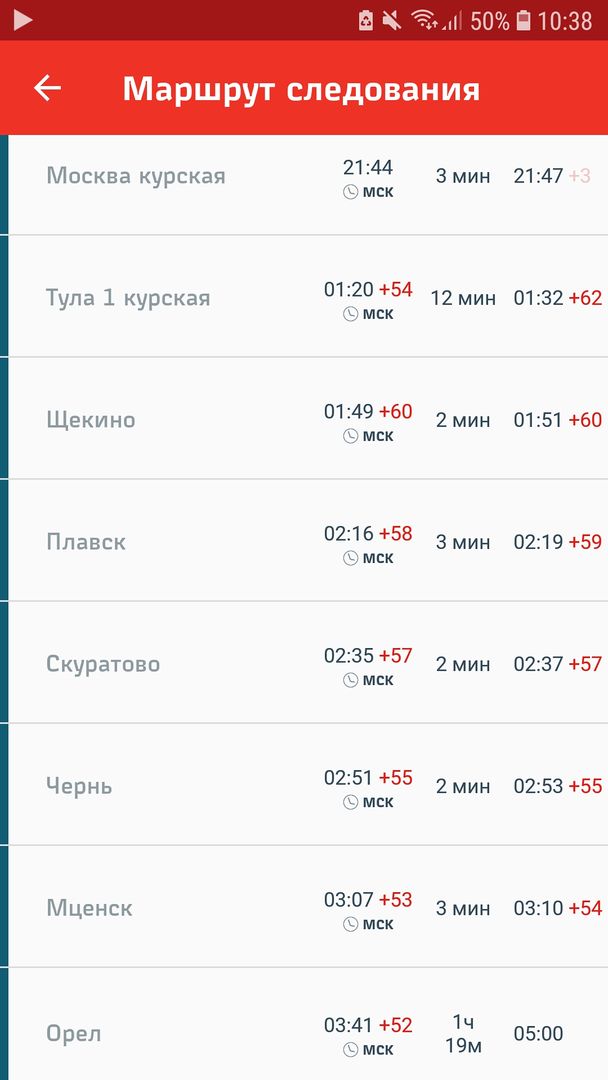Tap the Wi-Fi status icon

click(425, 20)
